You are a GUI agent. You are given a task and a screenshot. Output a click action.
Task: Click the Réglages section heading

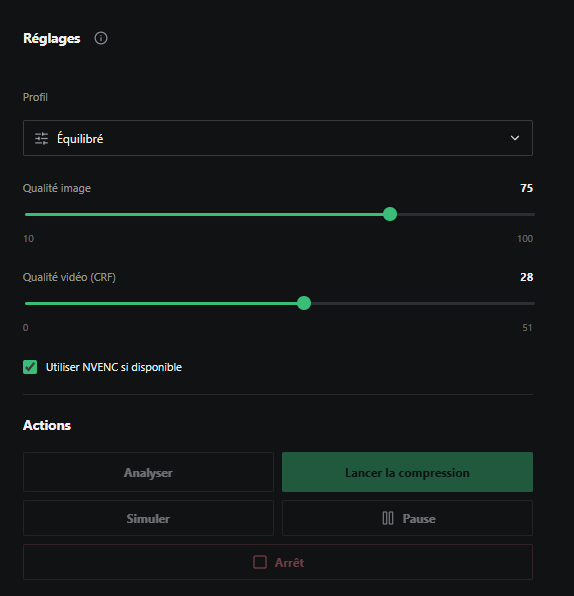(52, 38)
